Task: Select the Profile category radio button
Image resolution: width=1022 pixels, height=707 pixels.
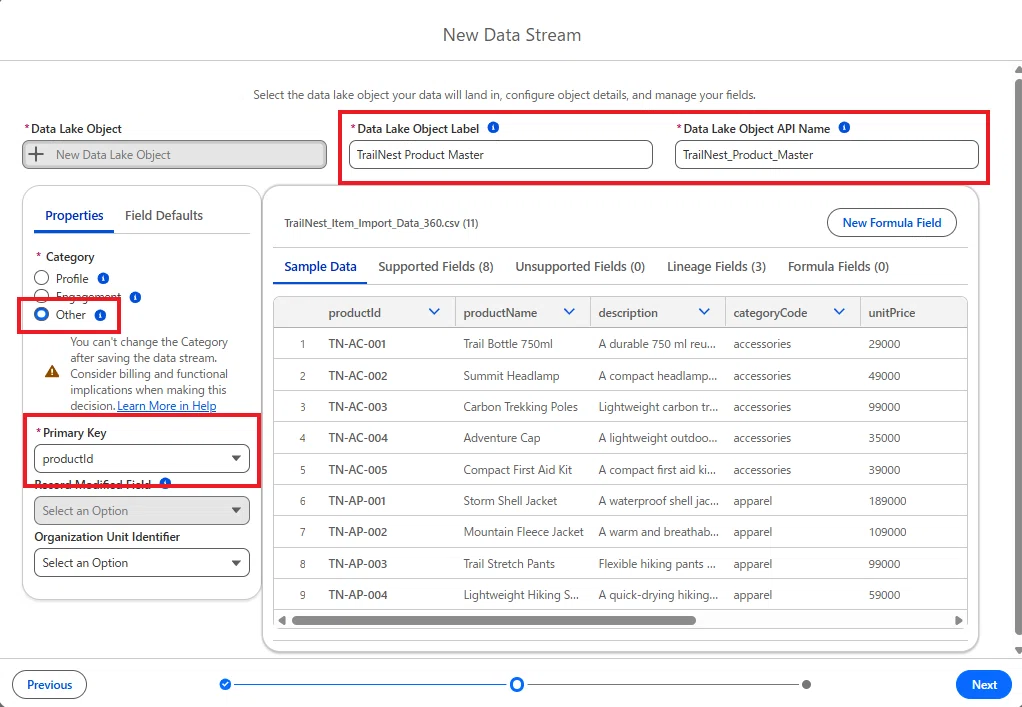Action: coord(42,278)
